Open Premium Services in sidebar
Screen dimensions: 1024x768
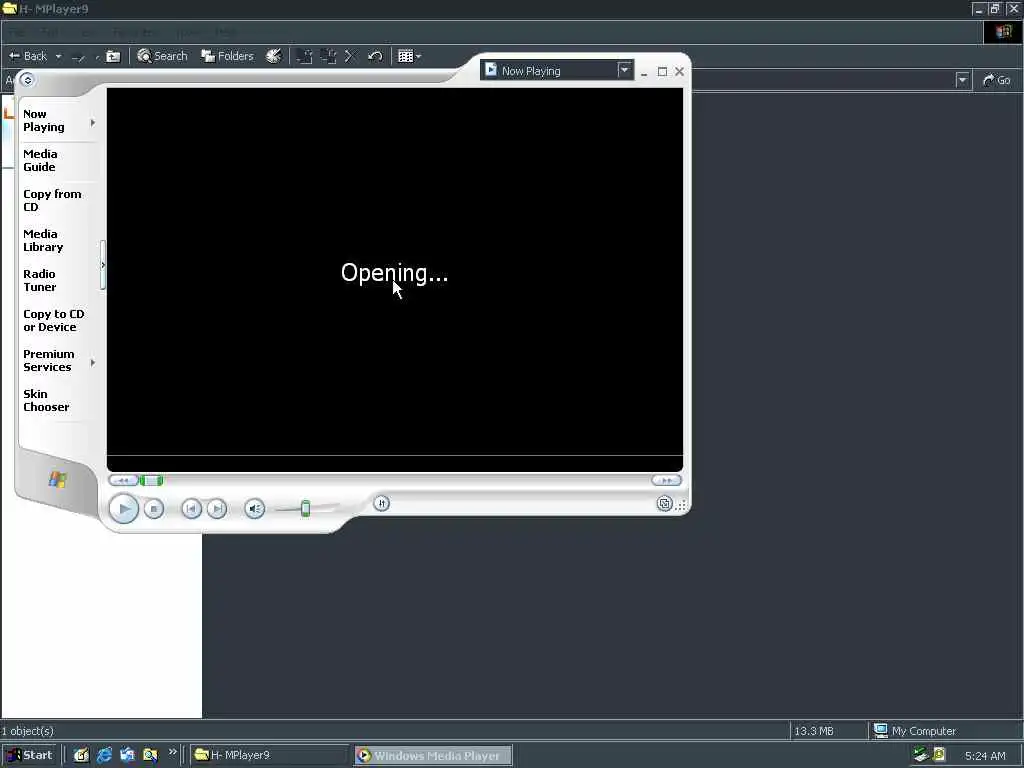click(x=48, y=360)
